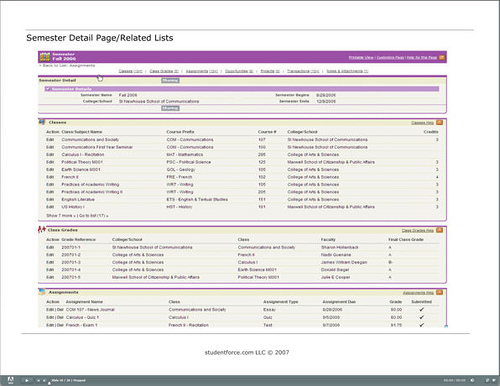Edit grade reference 200701-3 row
This screenshot has height=386, width=500.
[x=50, y=262]
